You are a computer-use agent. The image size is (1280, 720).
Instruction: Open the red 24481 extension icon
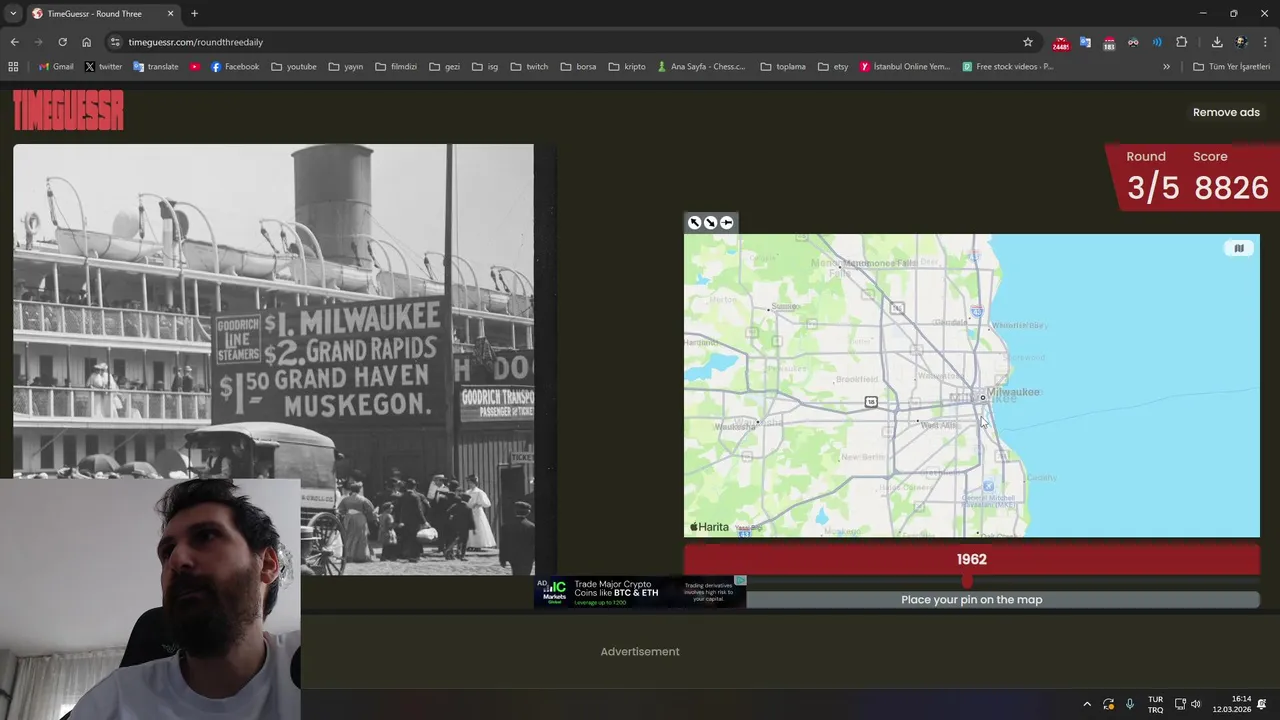pos(1060,43)
